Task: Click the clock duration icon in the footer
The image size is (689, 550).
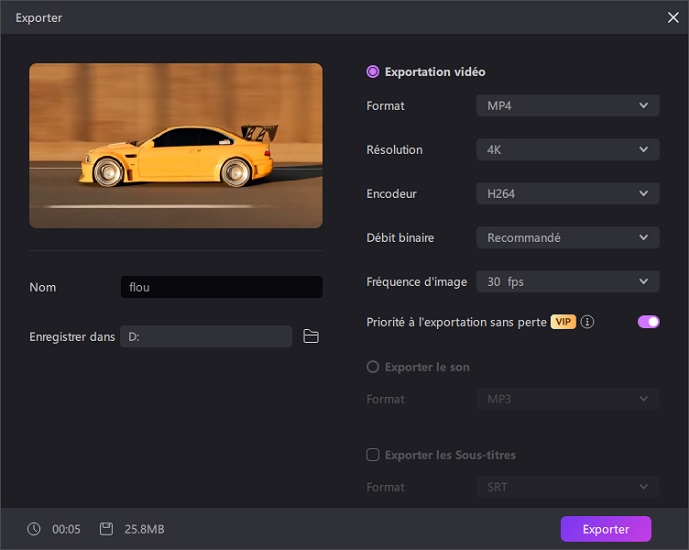Action: 34,529
